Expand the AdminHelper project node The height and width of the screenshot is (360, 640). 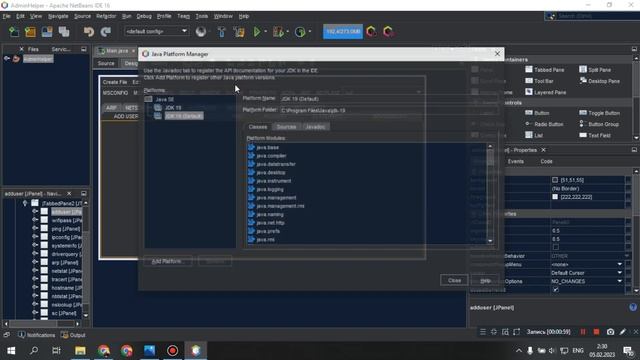tap(7, 59)
